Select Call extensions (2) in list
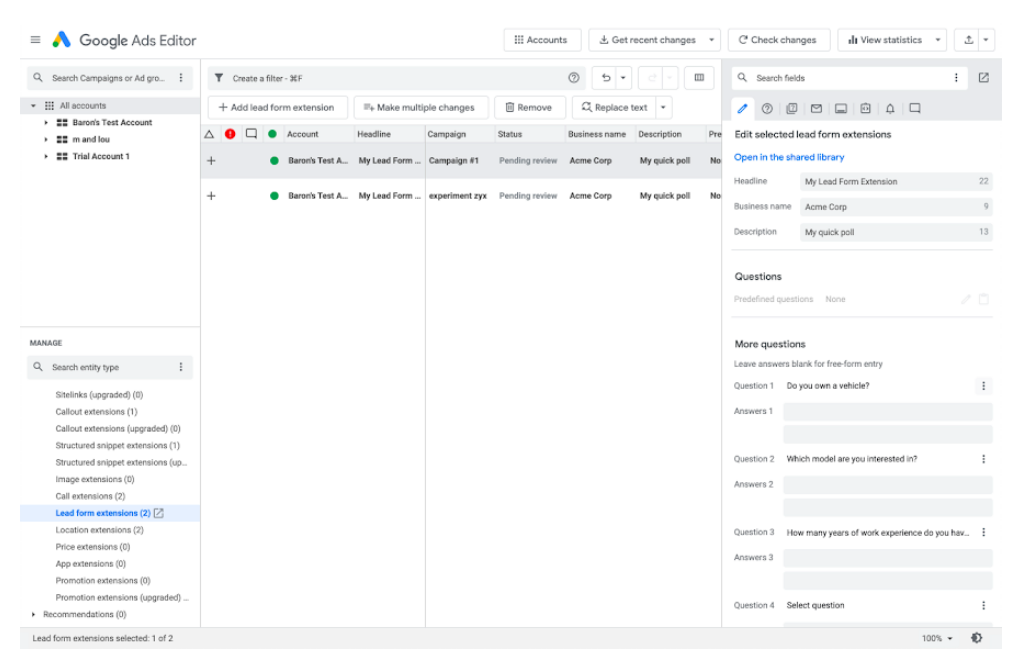 coord(90,497)
